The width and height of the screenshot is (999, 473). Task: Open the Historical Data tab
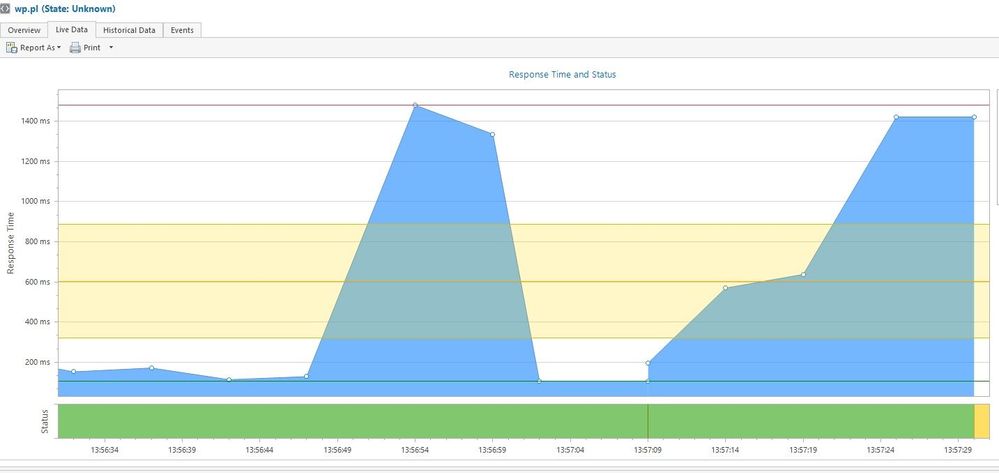point(129,30)
